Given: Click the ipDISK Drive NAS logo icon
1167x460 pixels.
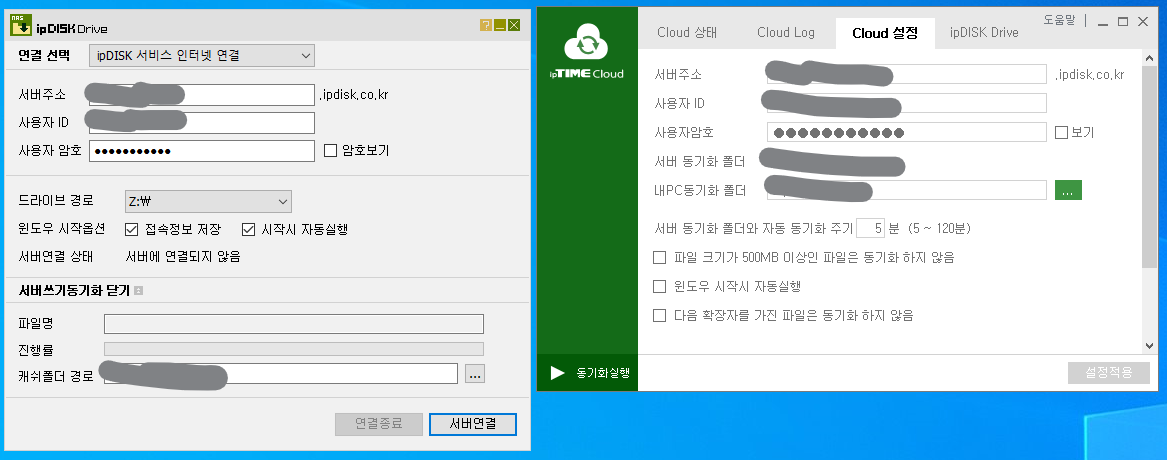Looking at the screenshot, I should click(x=19, y=26).
